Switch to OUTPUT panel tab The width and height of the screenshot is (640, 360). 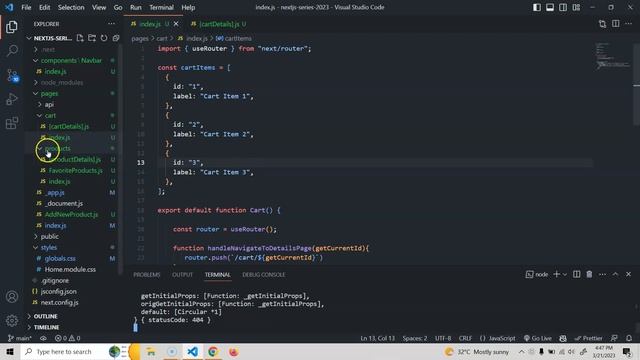point(182,274)
